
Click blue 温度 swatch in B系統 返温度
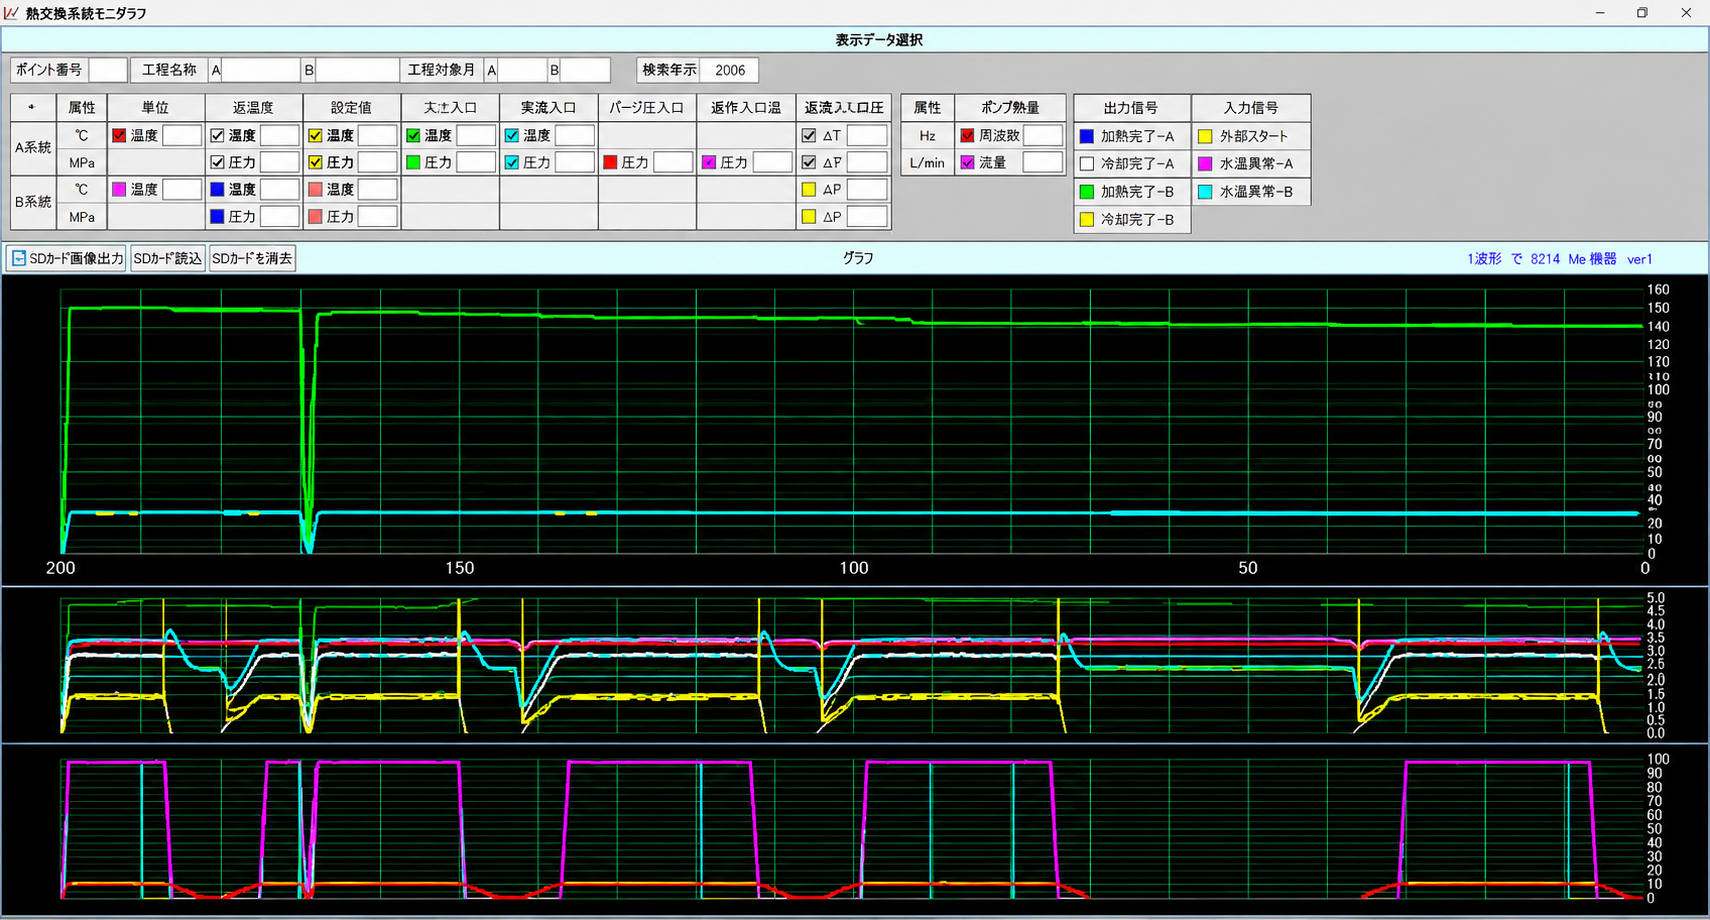pos(217,189)
